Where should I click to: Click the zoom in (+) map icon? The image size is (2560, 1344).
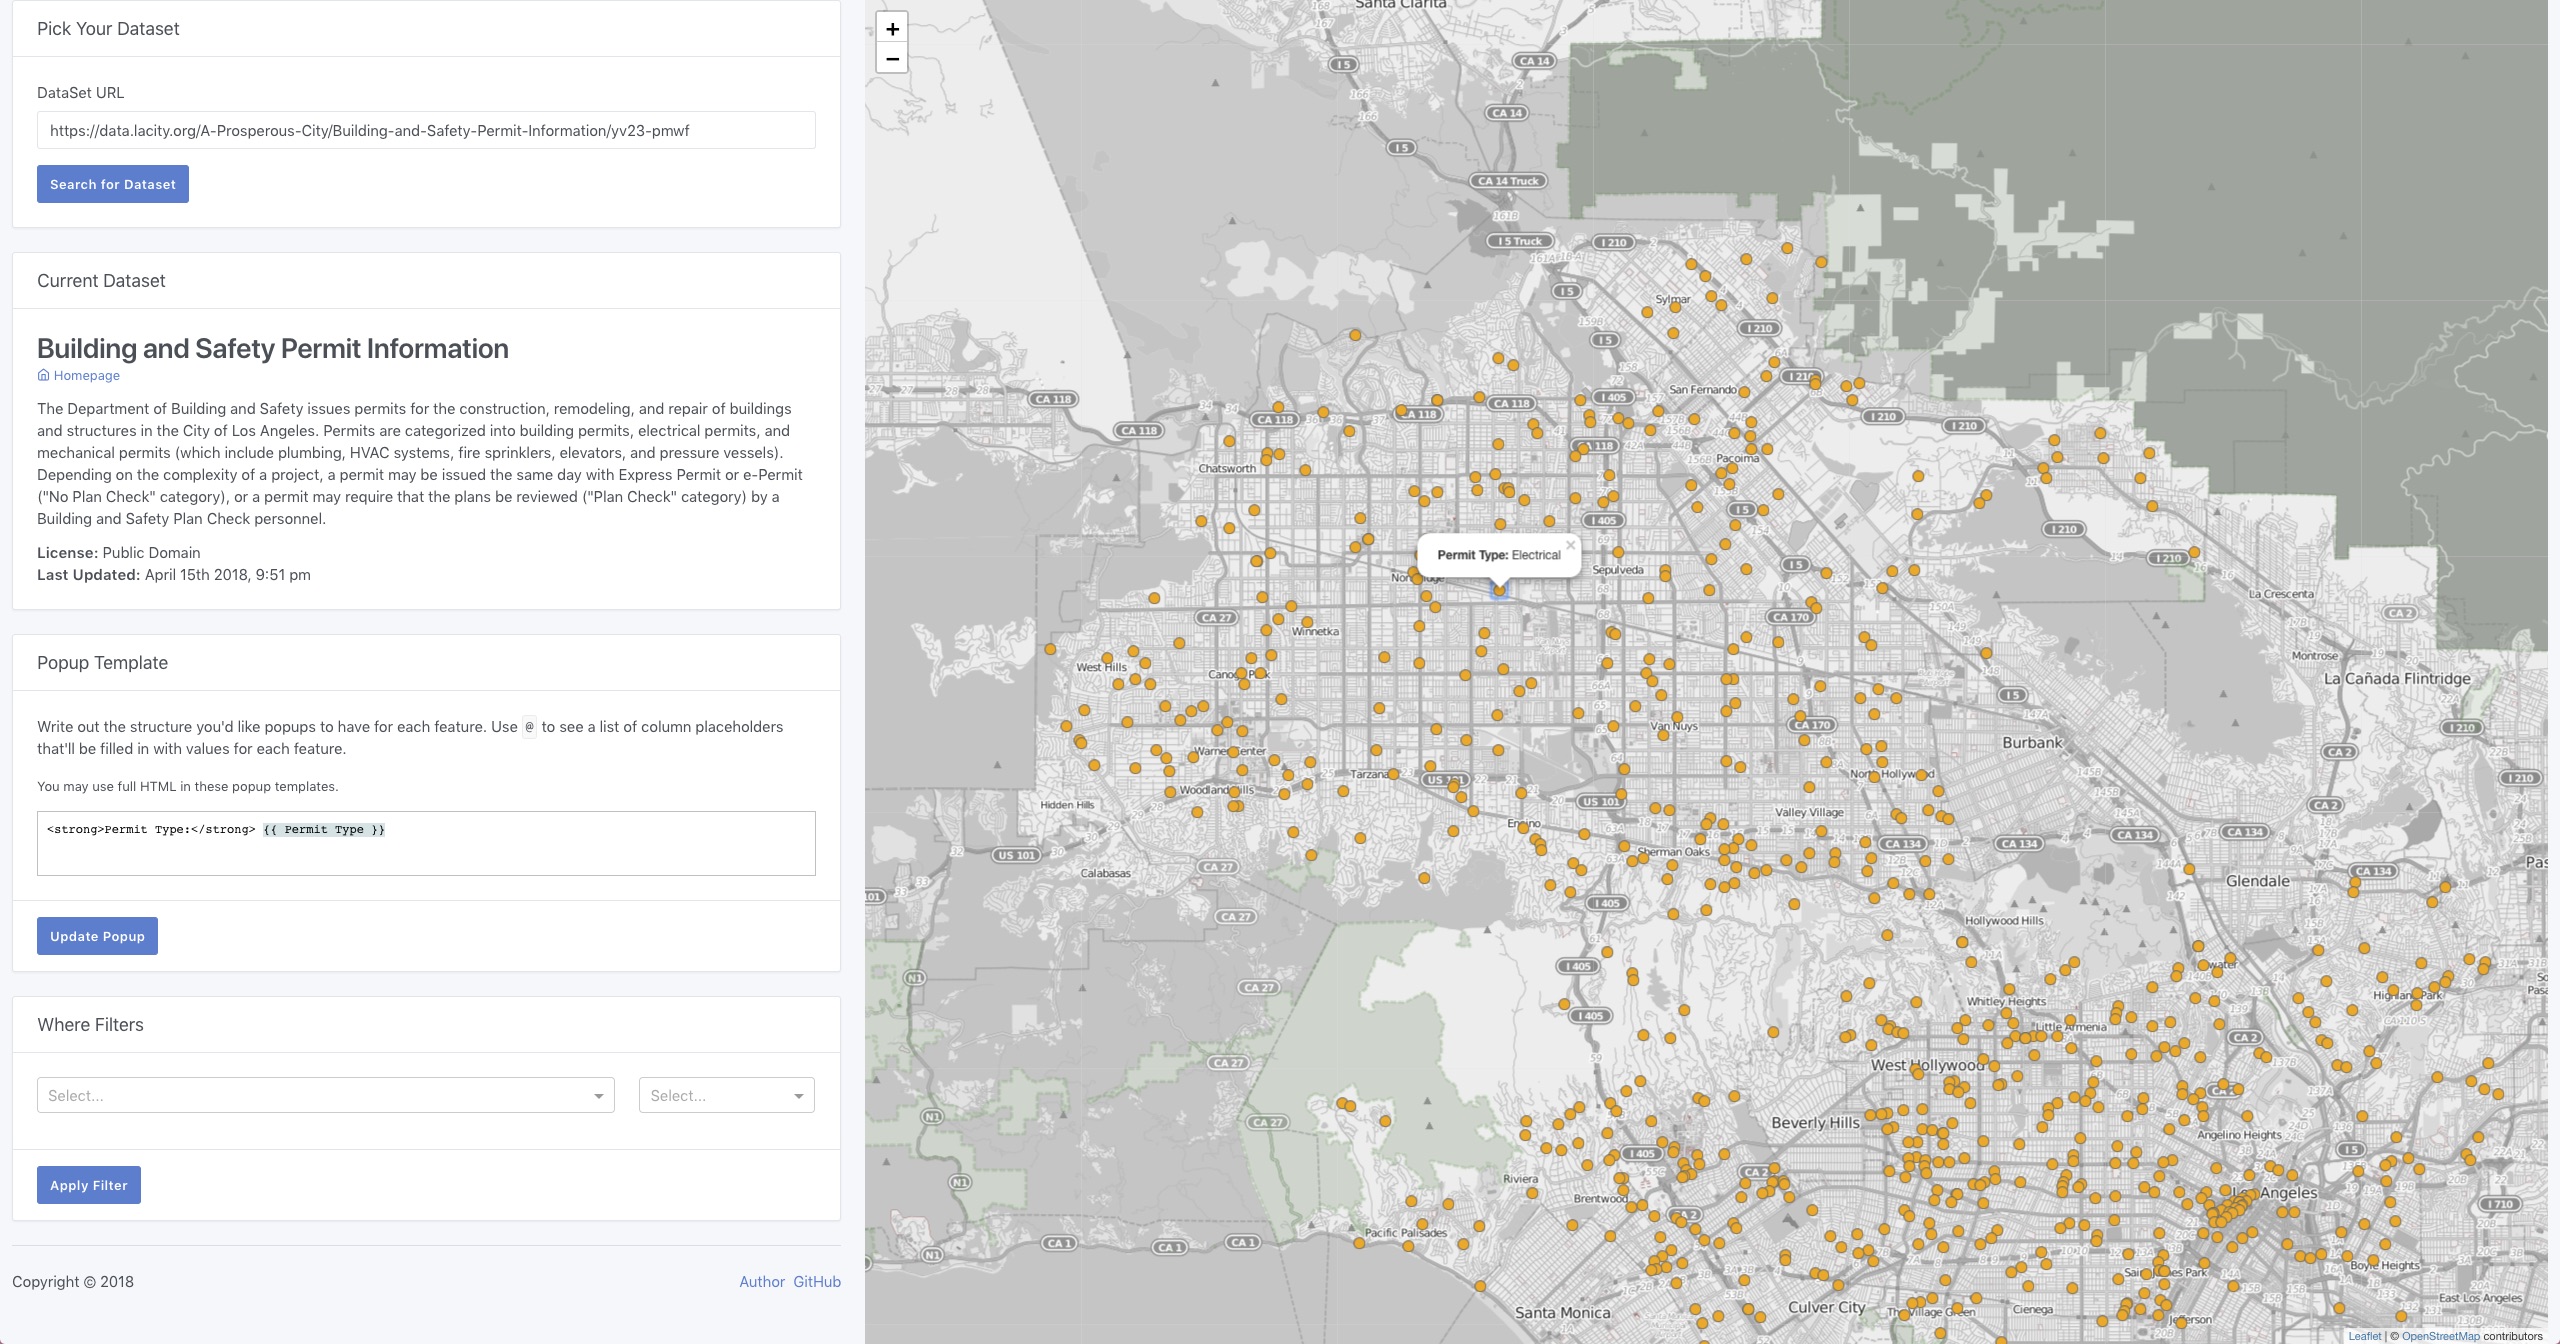coord(892,27)
